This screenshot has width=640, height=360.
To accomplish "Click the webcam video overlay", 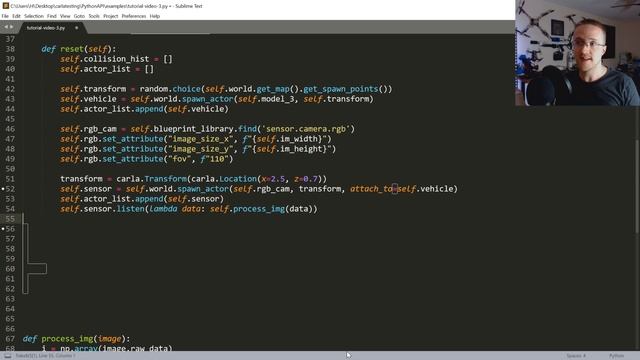I will click(x=578, y=53).
